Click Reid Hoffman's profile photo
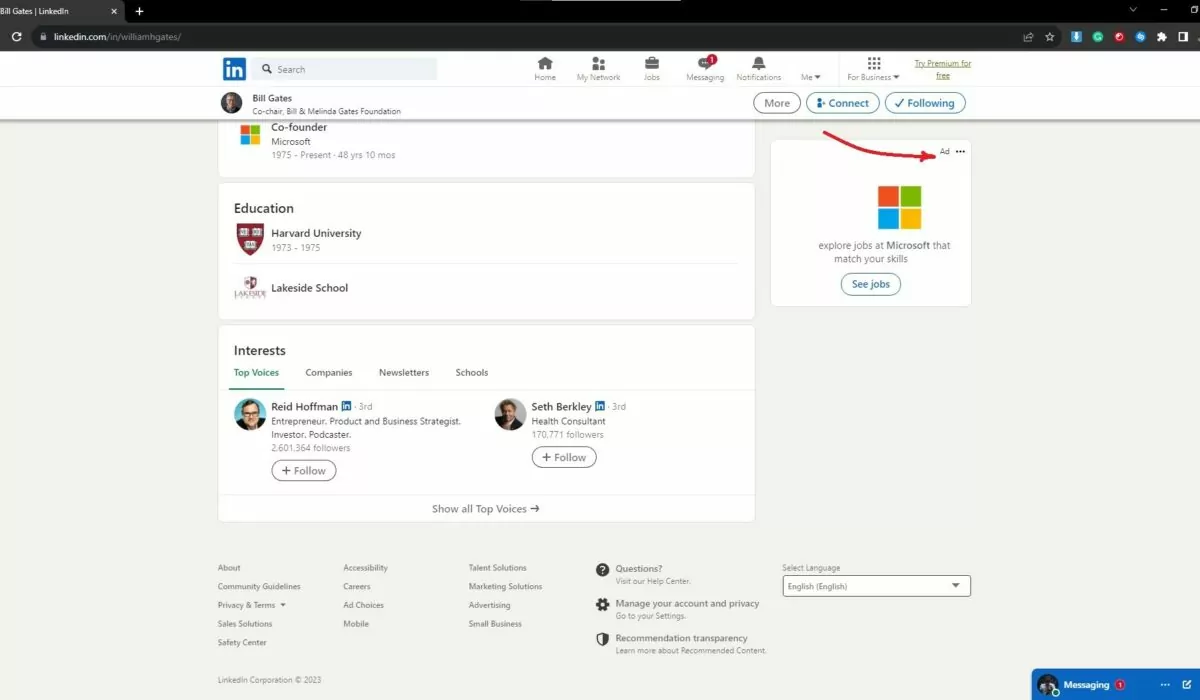The width and height of the screenshot is (1200, 700). (250, 414)
